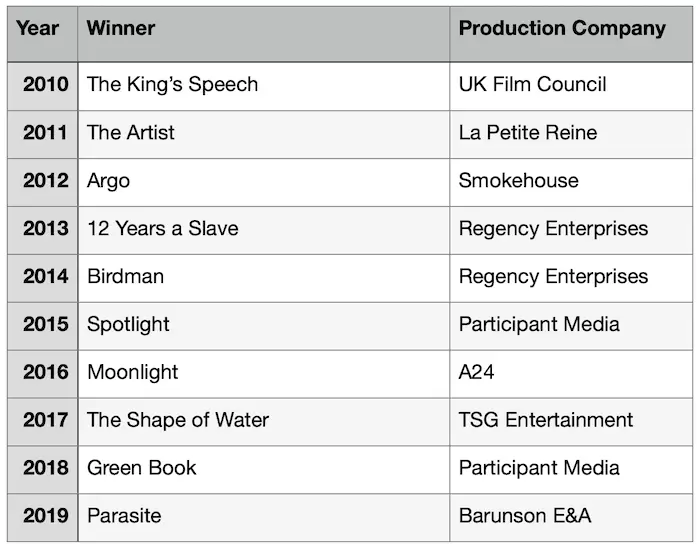Select the Production Company column header

point(571,34)
